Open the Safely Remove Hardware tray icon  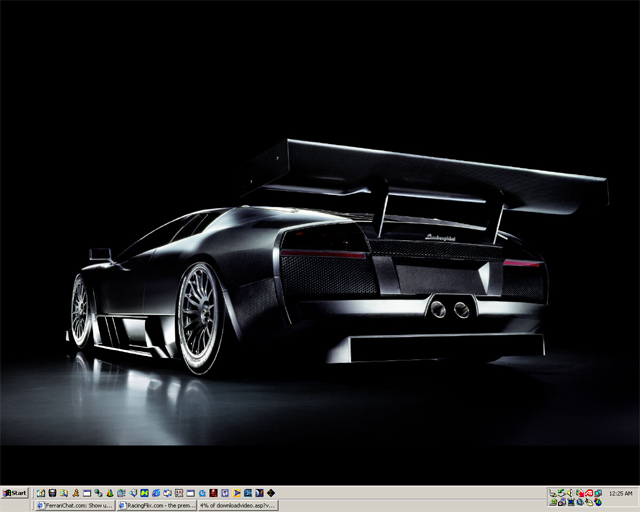553,493
